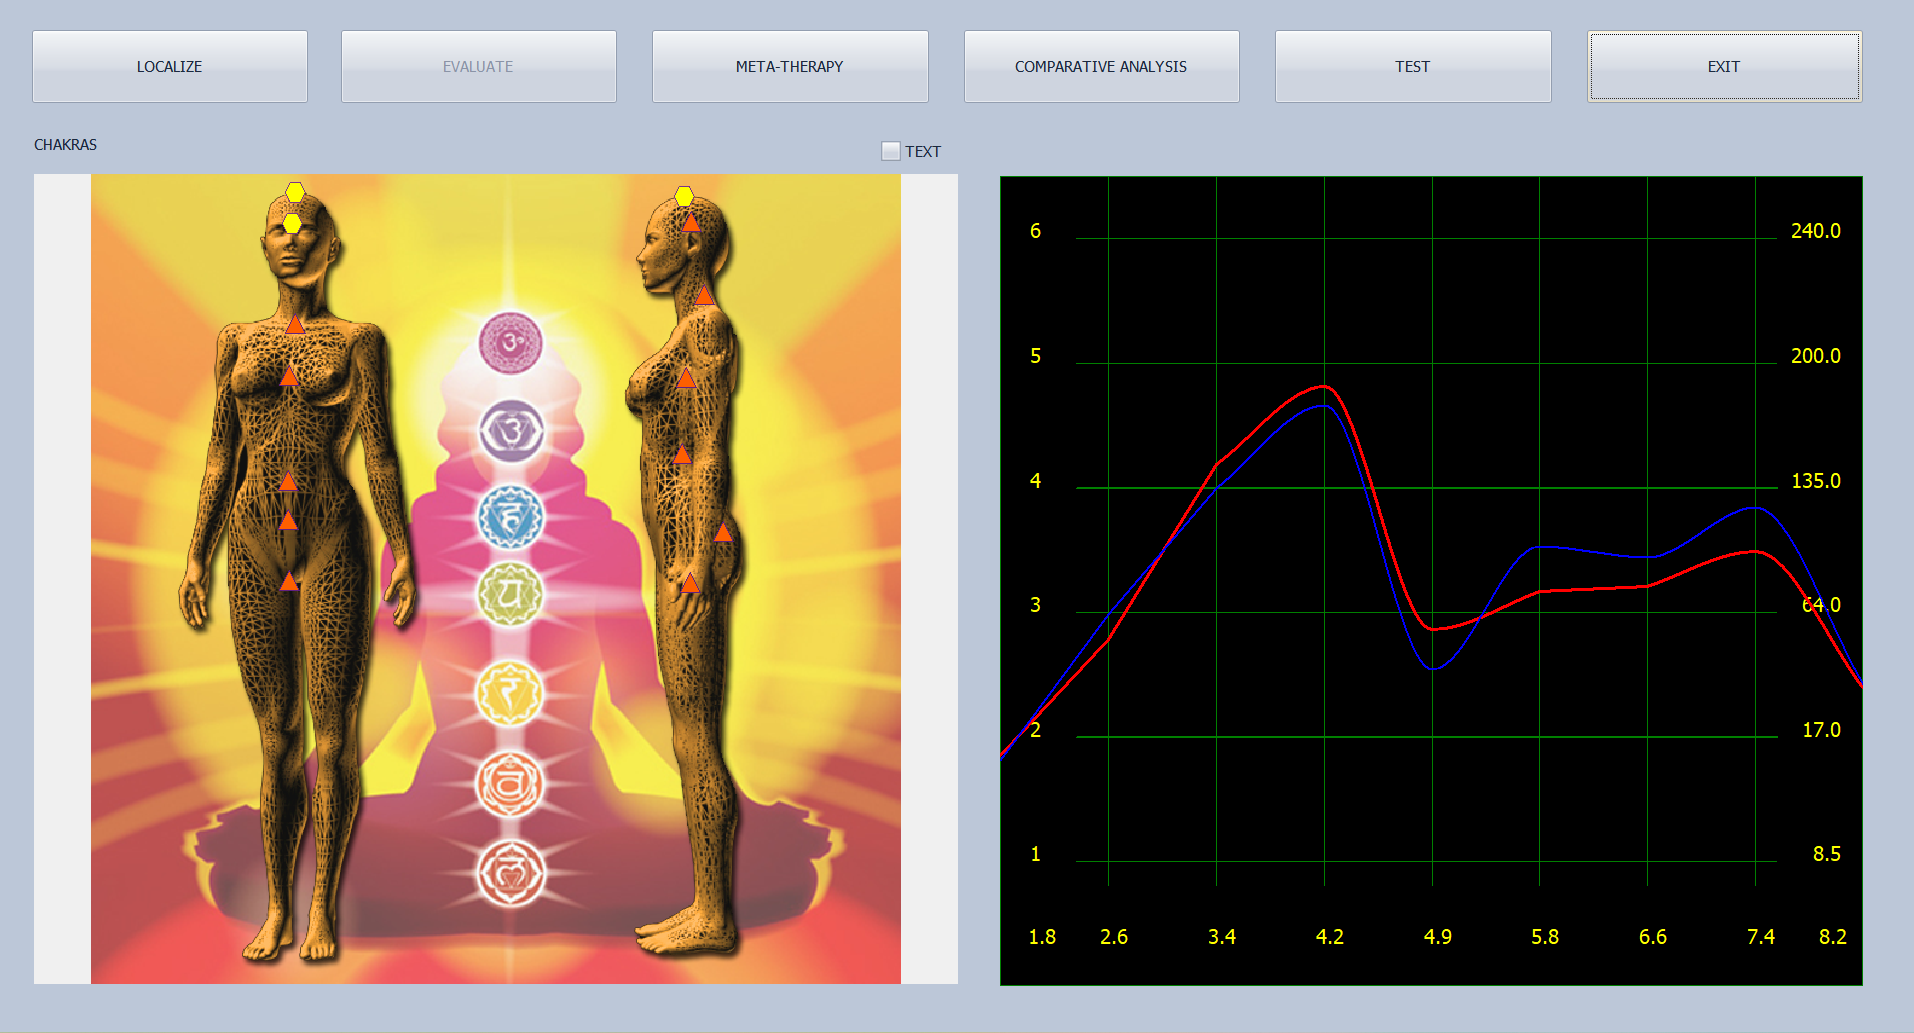Click orange triangle on front-view figure's upper abdomen
Image resolution: width=1914 pixels, height=1033 pixels.
click(288, 482)
